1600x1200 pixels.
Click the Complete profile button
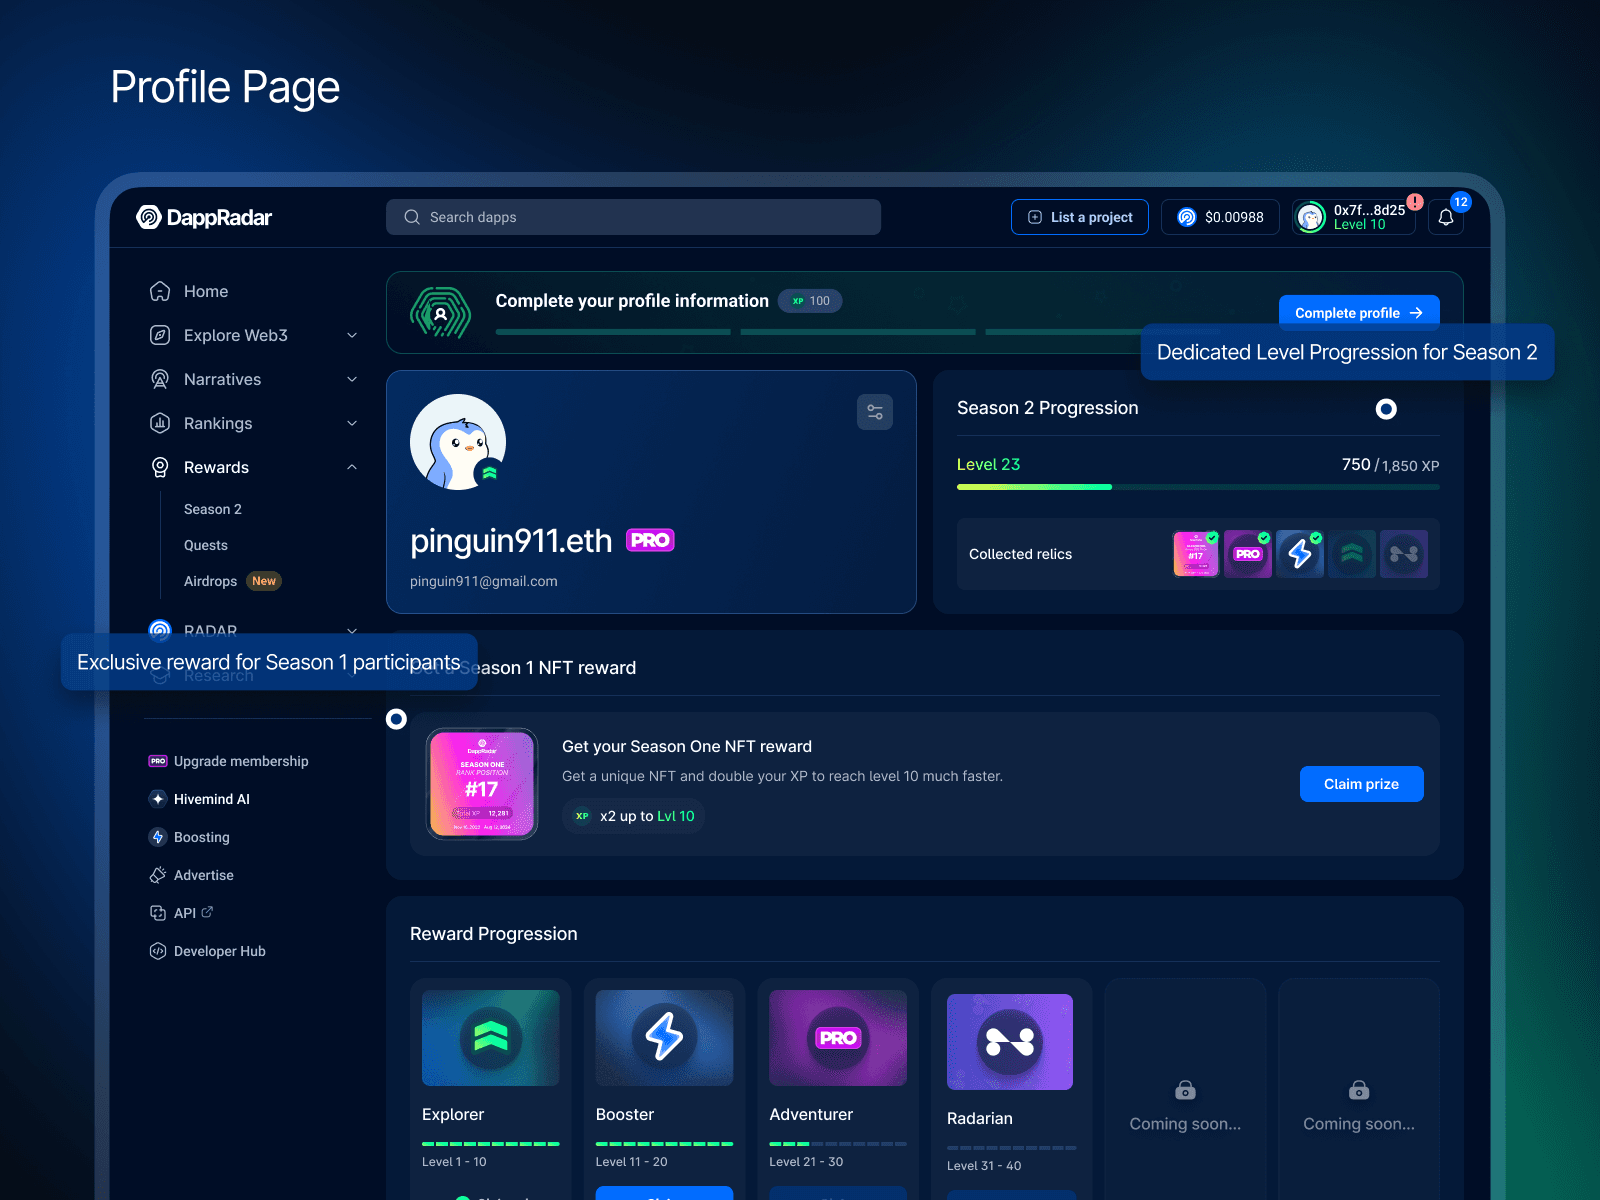click(1359, 312)
